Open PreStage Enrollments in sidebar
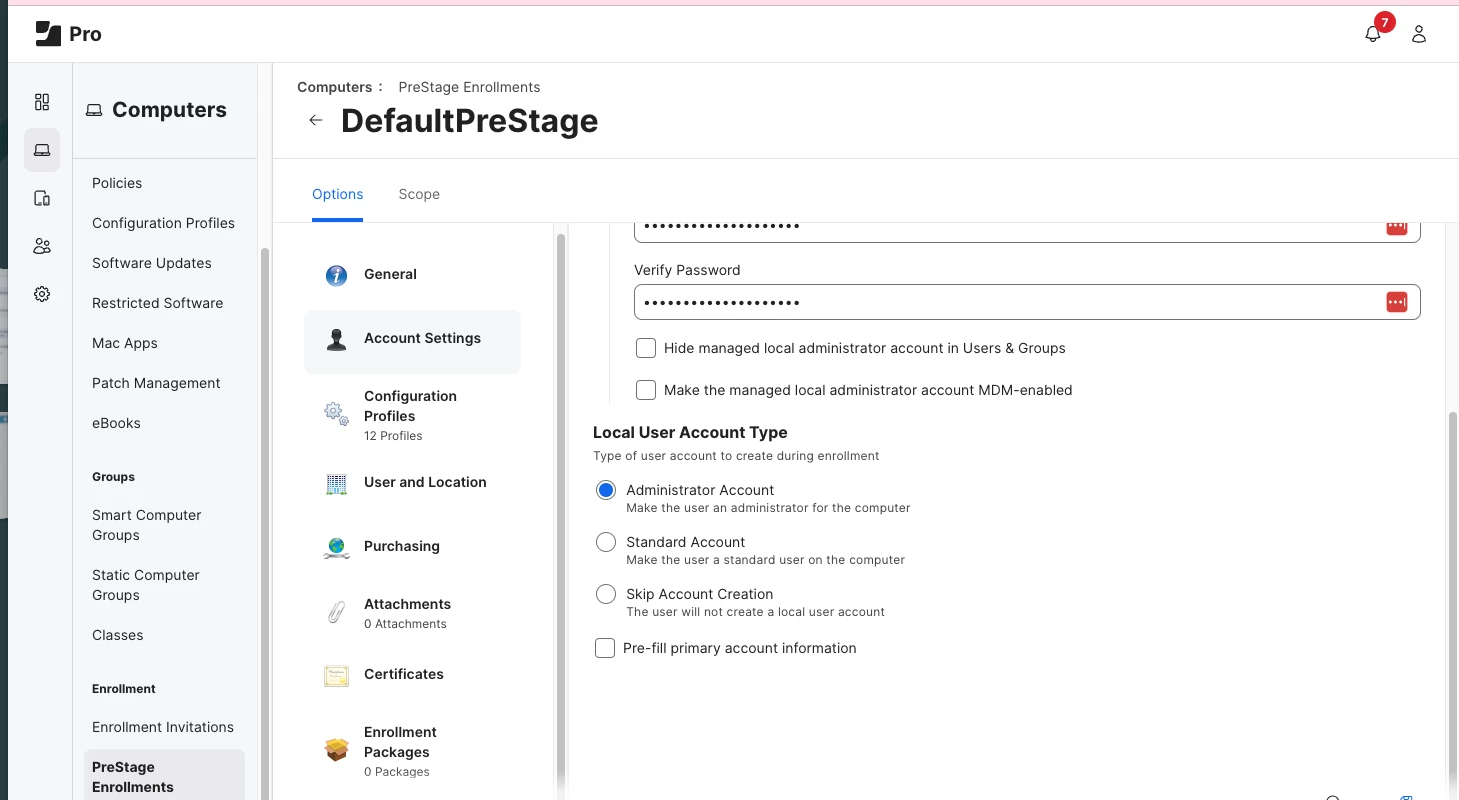Screen dimensions: 1459x800 coord(164,775)
